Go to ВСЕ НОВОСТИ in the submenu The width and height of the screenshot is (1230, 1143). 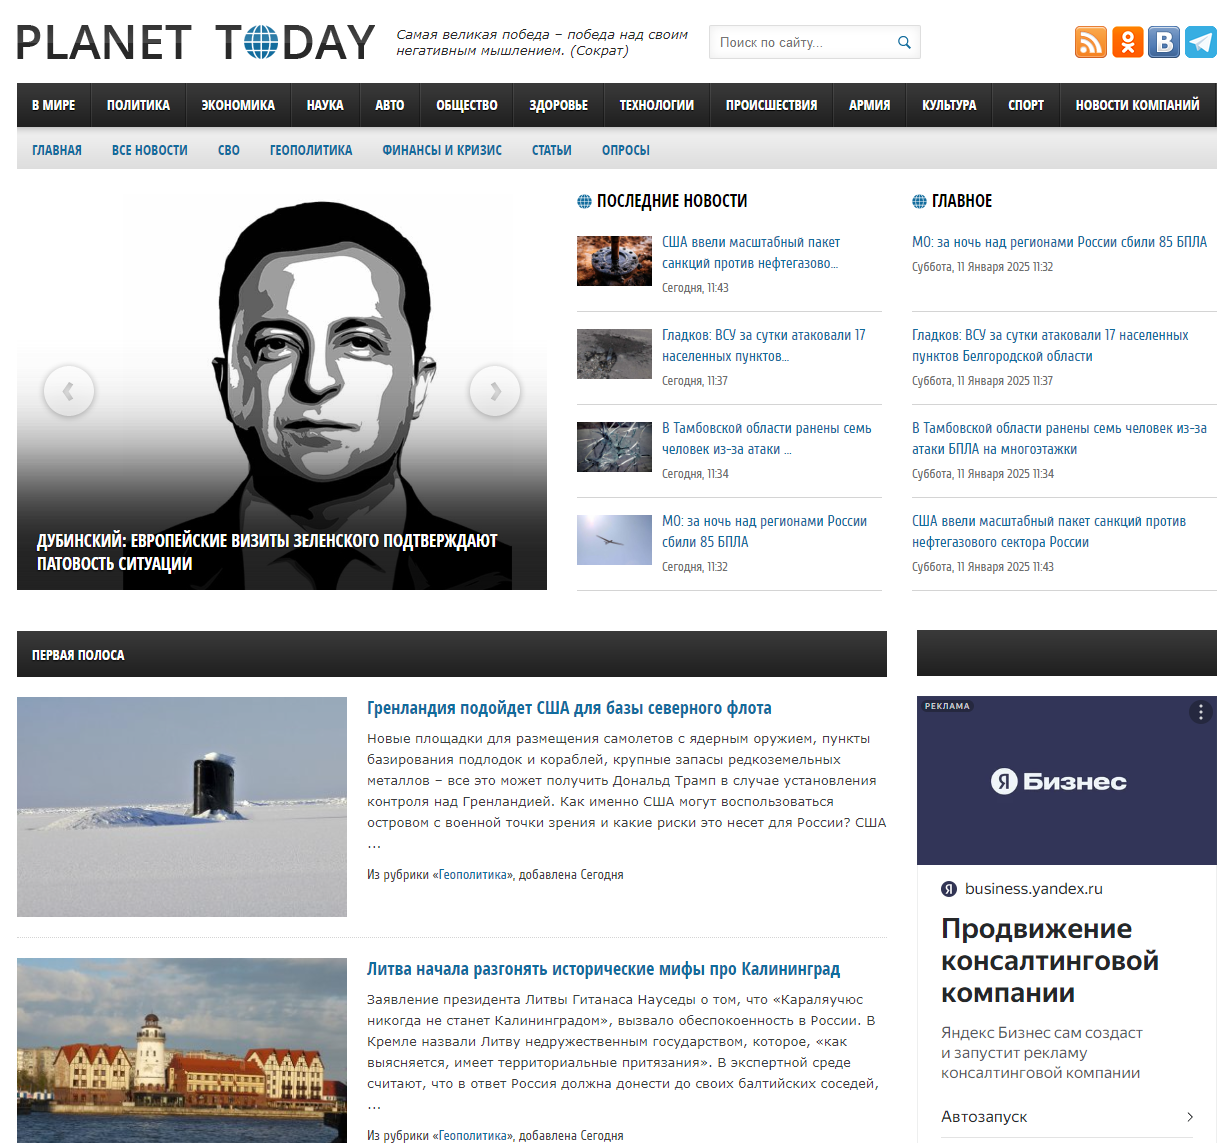(x=150, y=150)
